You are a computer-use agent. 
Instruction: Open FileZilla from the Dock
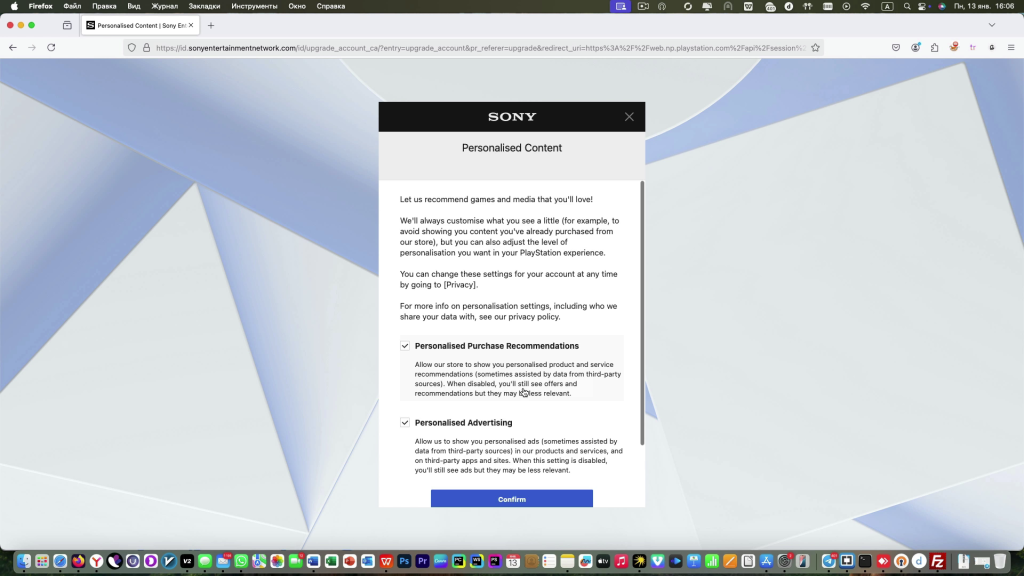tap(938, 561)
